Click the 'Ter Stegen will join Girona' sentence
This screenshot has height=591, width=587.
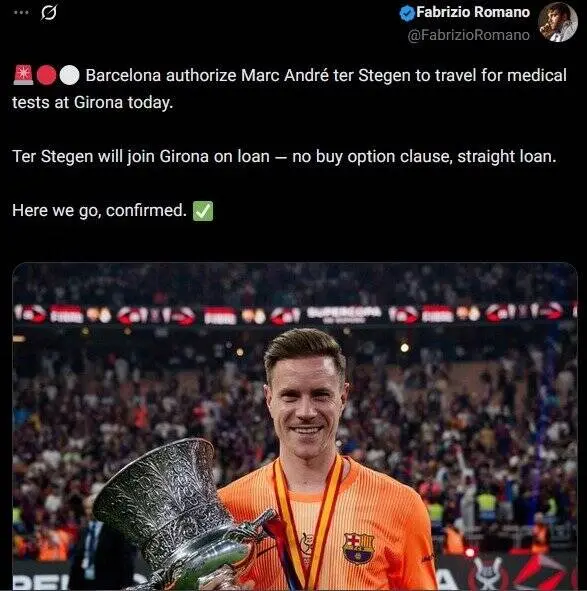click(x=141, y=156)
